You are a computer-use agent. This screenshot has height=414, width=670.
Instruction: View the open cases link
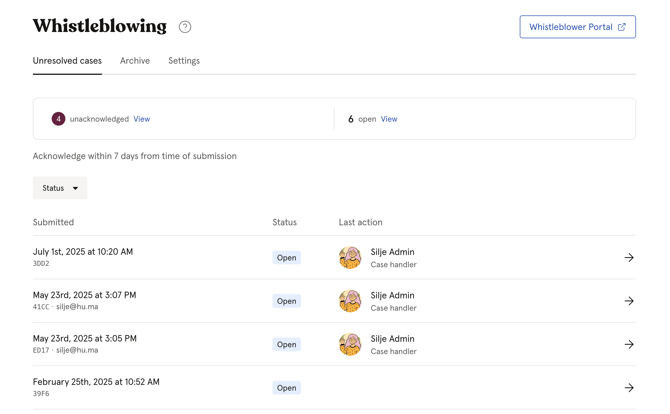389,119
